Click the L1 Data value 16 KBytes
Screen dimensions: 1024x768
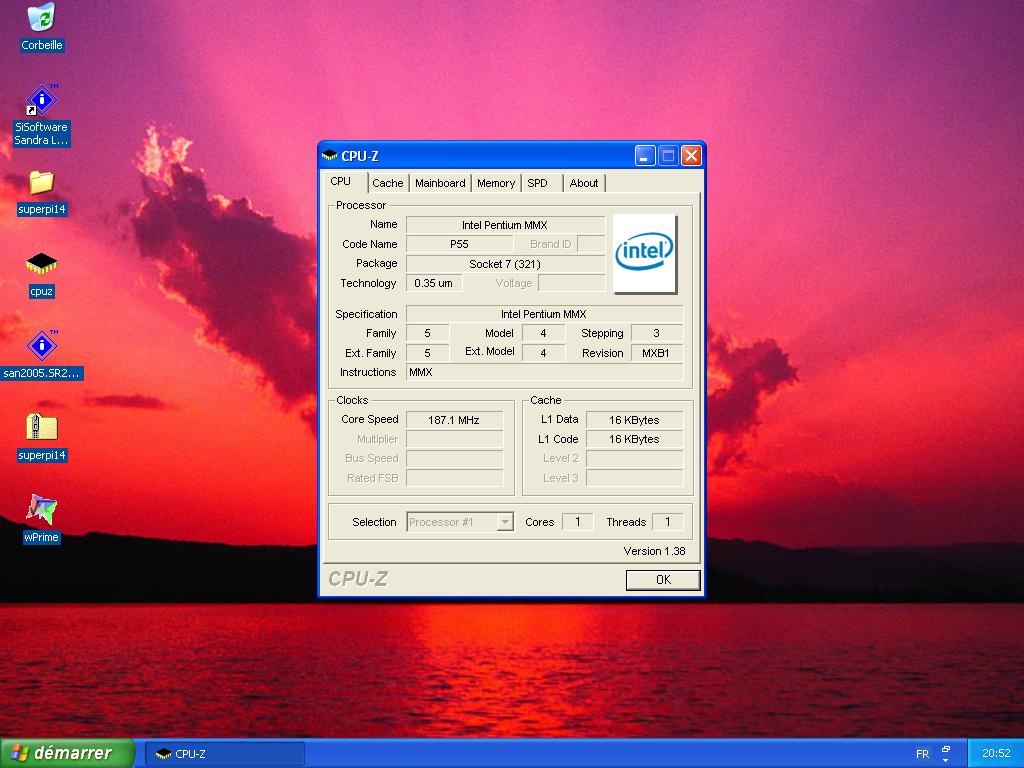[x=634, y=420]
